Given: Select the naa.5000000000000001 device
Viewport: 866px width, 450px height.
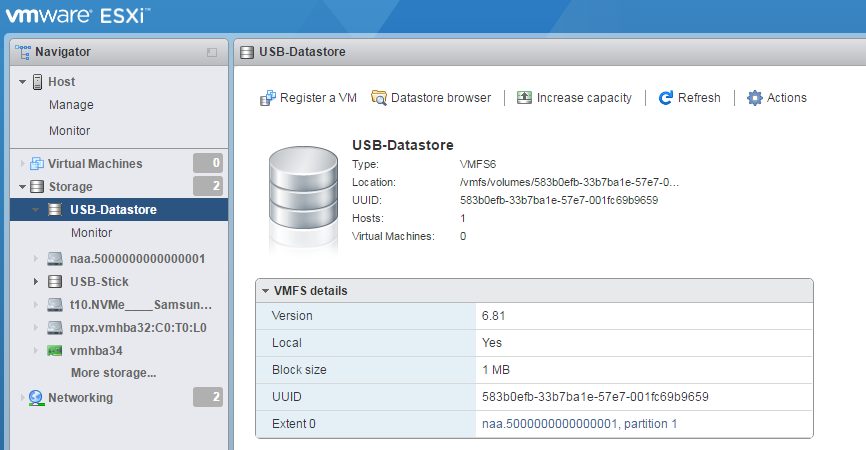Looking at the screenshot, I should [x=137, y=259].
